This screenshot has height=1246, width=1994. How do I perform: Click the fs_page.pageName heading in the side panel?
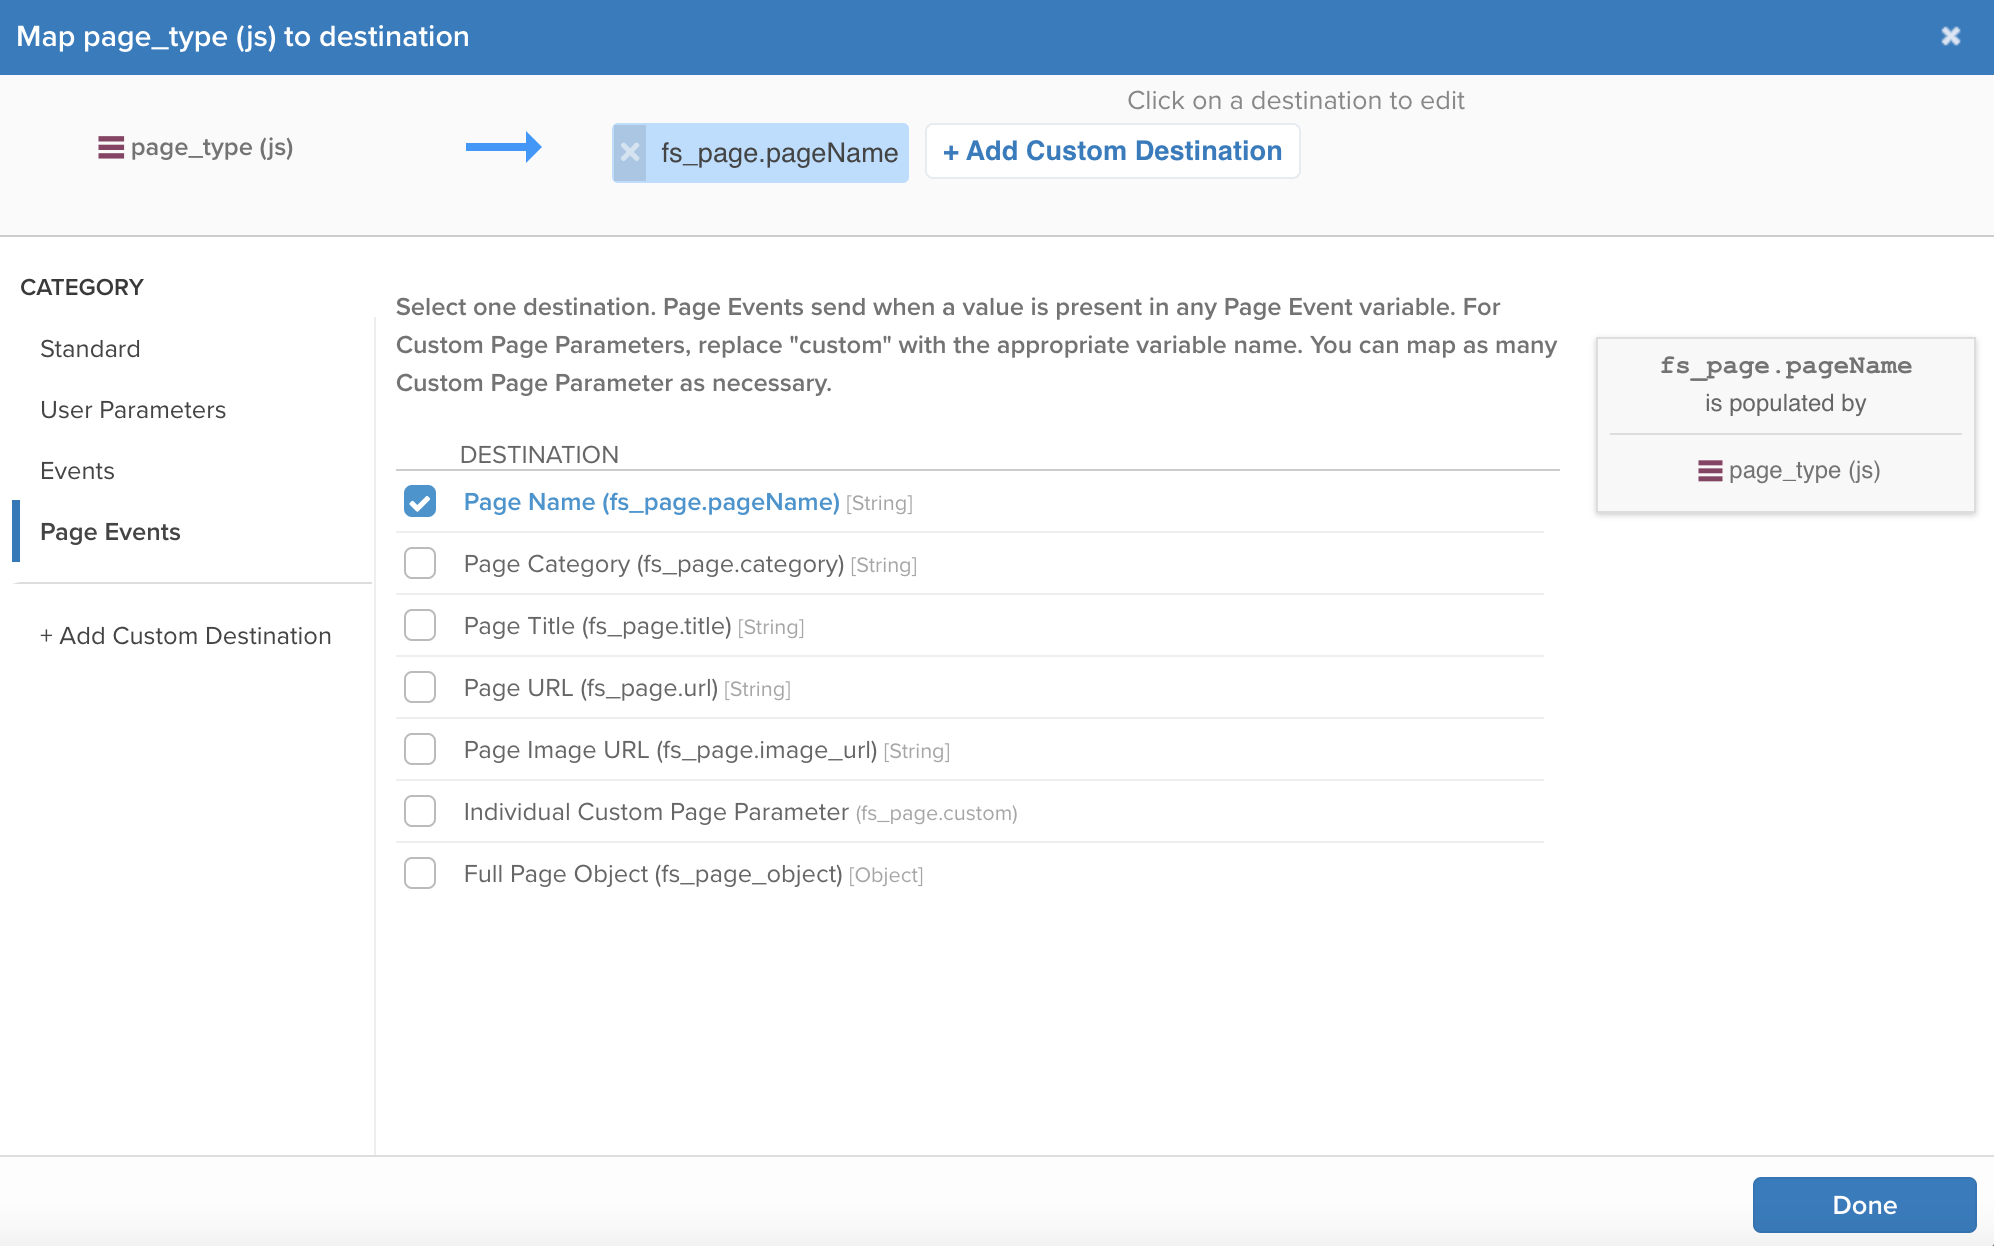1785,366
